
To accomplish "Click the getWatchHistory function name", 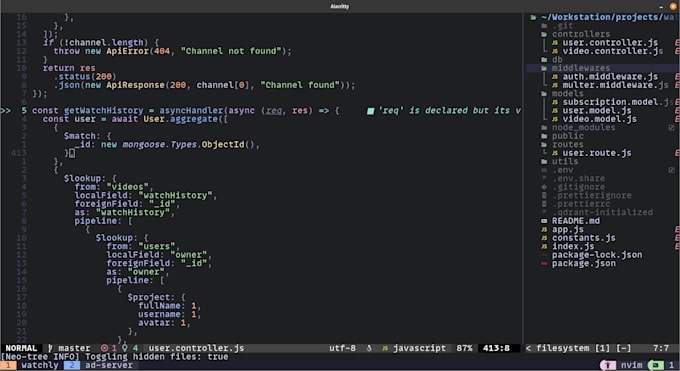I will (103, 111).
